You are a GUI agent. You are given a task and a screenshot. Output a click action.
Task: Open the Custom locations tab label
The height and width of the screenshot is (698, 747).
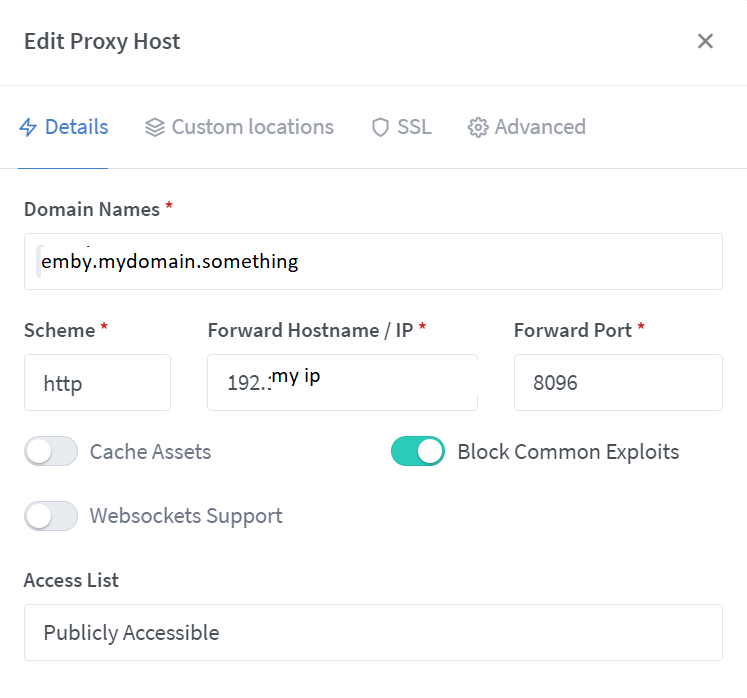tap(252, 128)
